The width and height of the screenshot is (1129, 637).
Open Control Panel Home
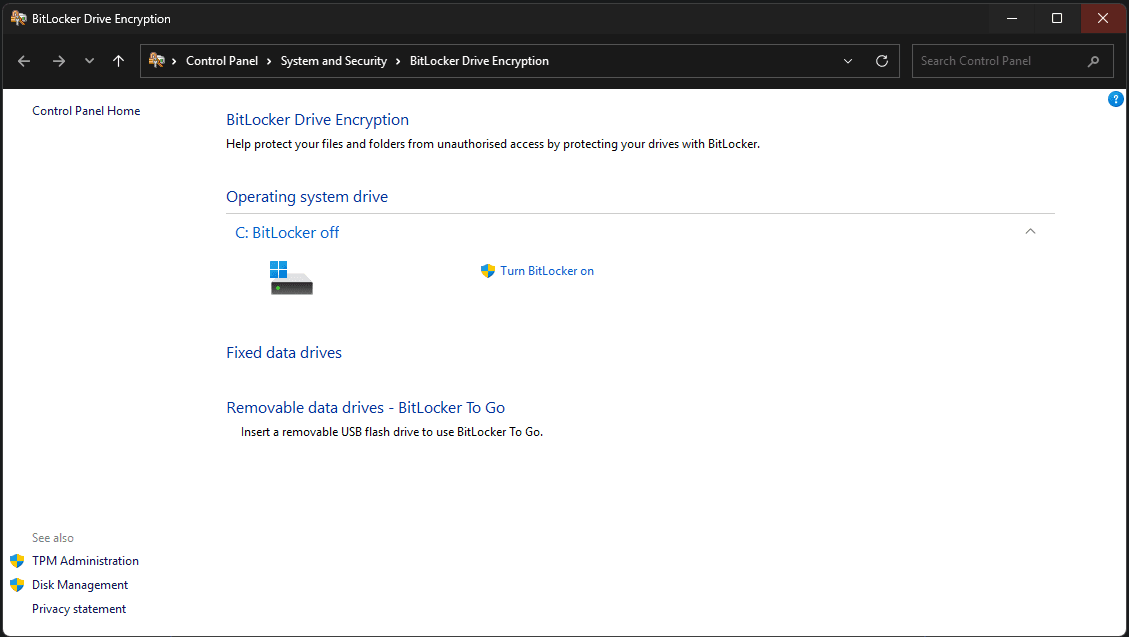coord(86,111)
